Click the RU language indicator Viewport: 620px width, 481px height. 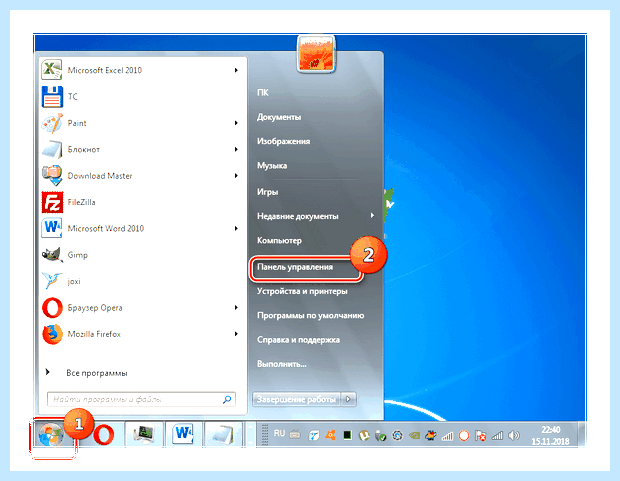(x=279, y=433)
